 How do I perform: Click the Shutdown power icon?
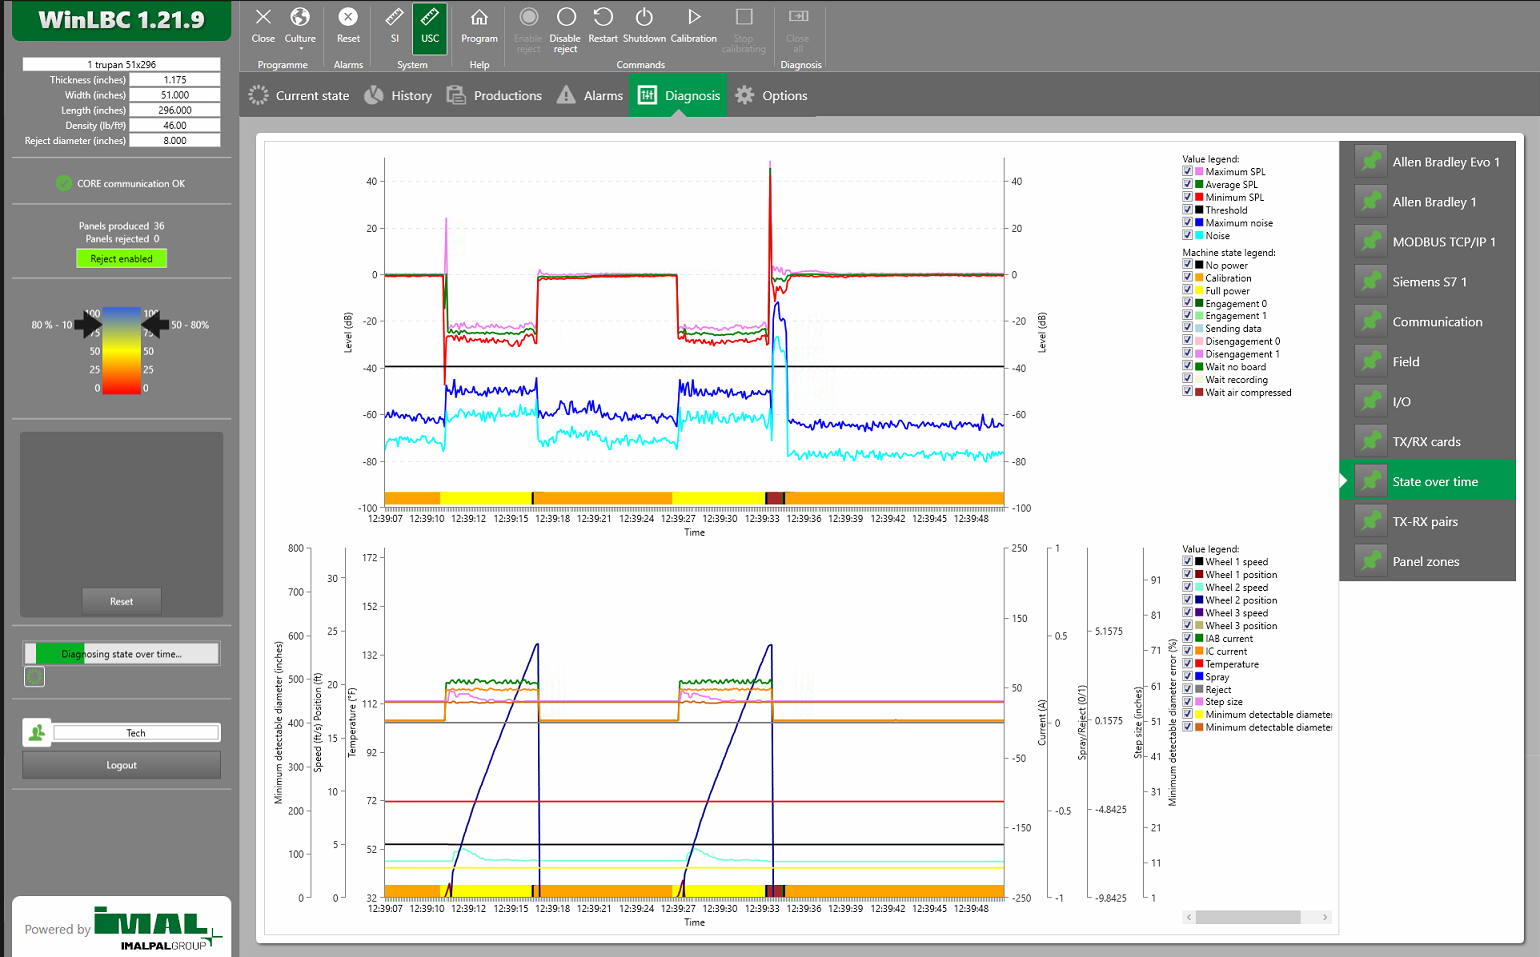click(x=644, y=26)
